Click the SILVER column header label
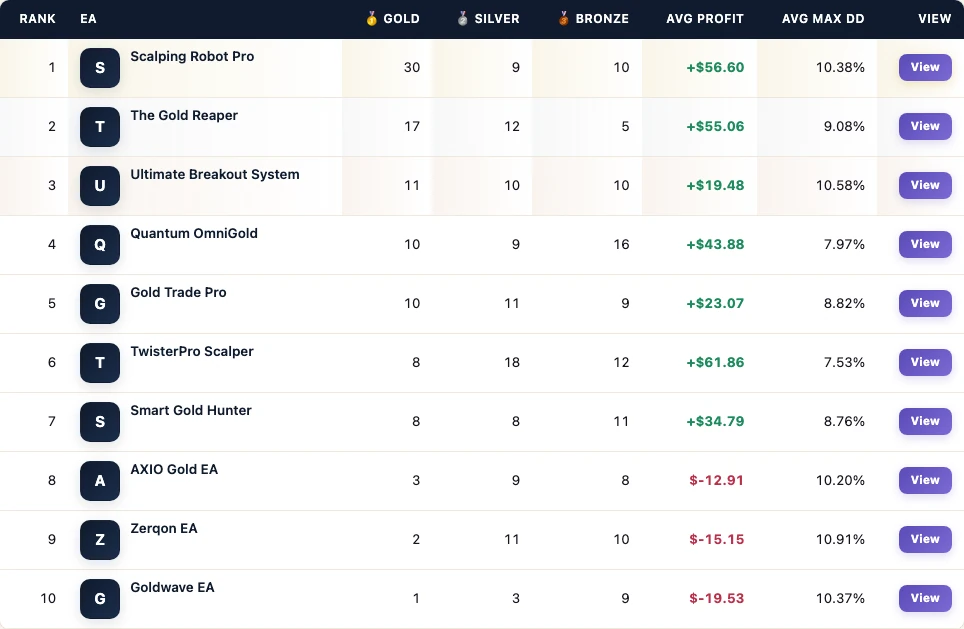Viewport: 964px width, 629px height. tap(497, 18)
